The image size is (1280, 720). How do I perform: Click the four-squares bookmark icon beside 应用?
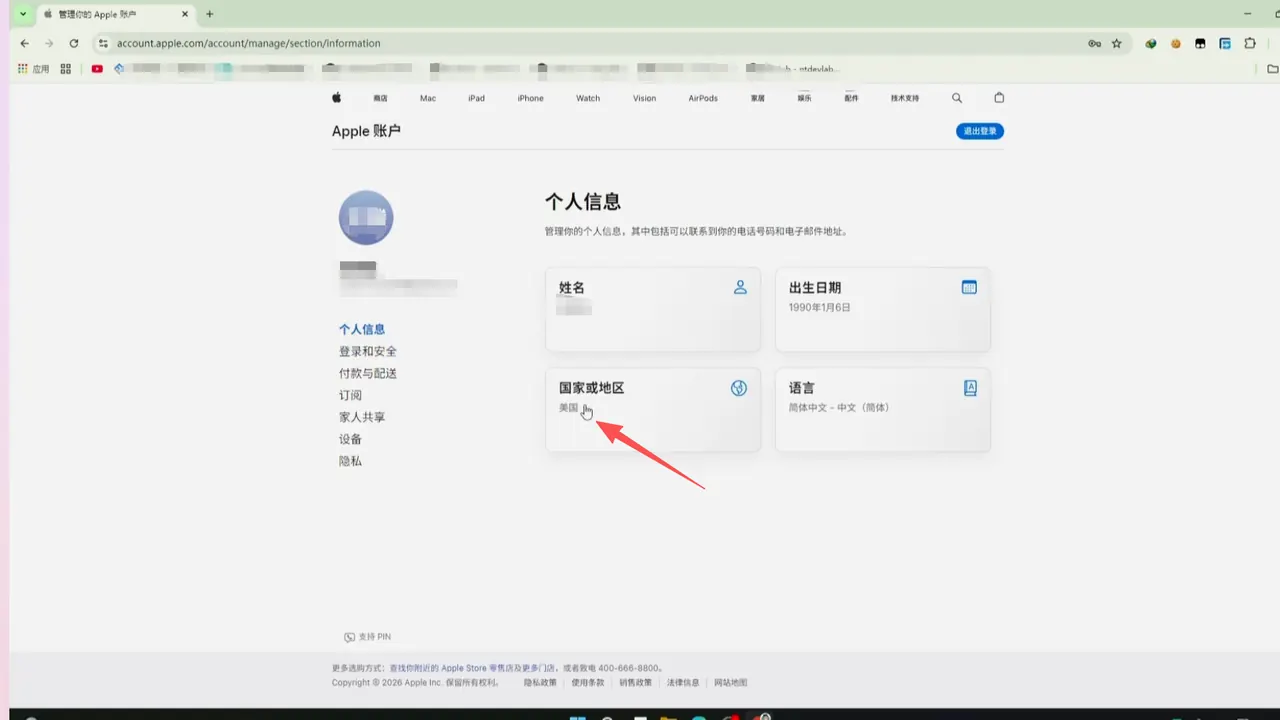[66, 69]
